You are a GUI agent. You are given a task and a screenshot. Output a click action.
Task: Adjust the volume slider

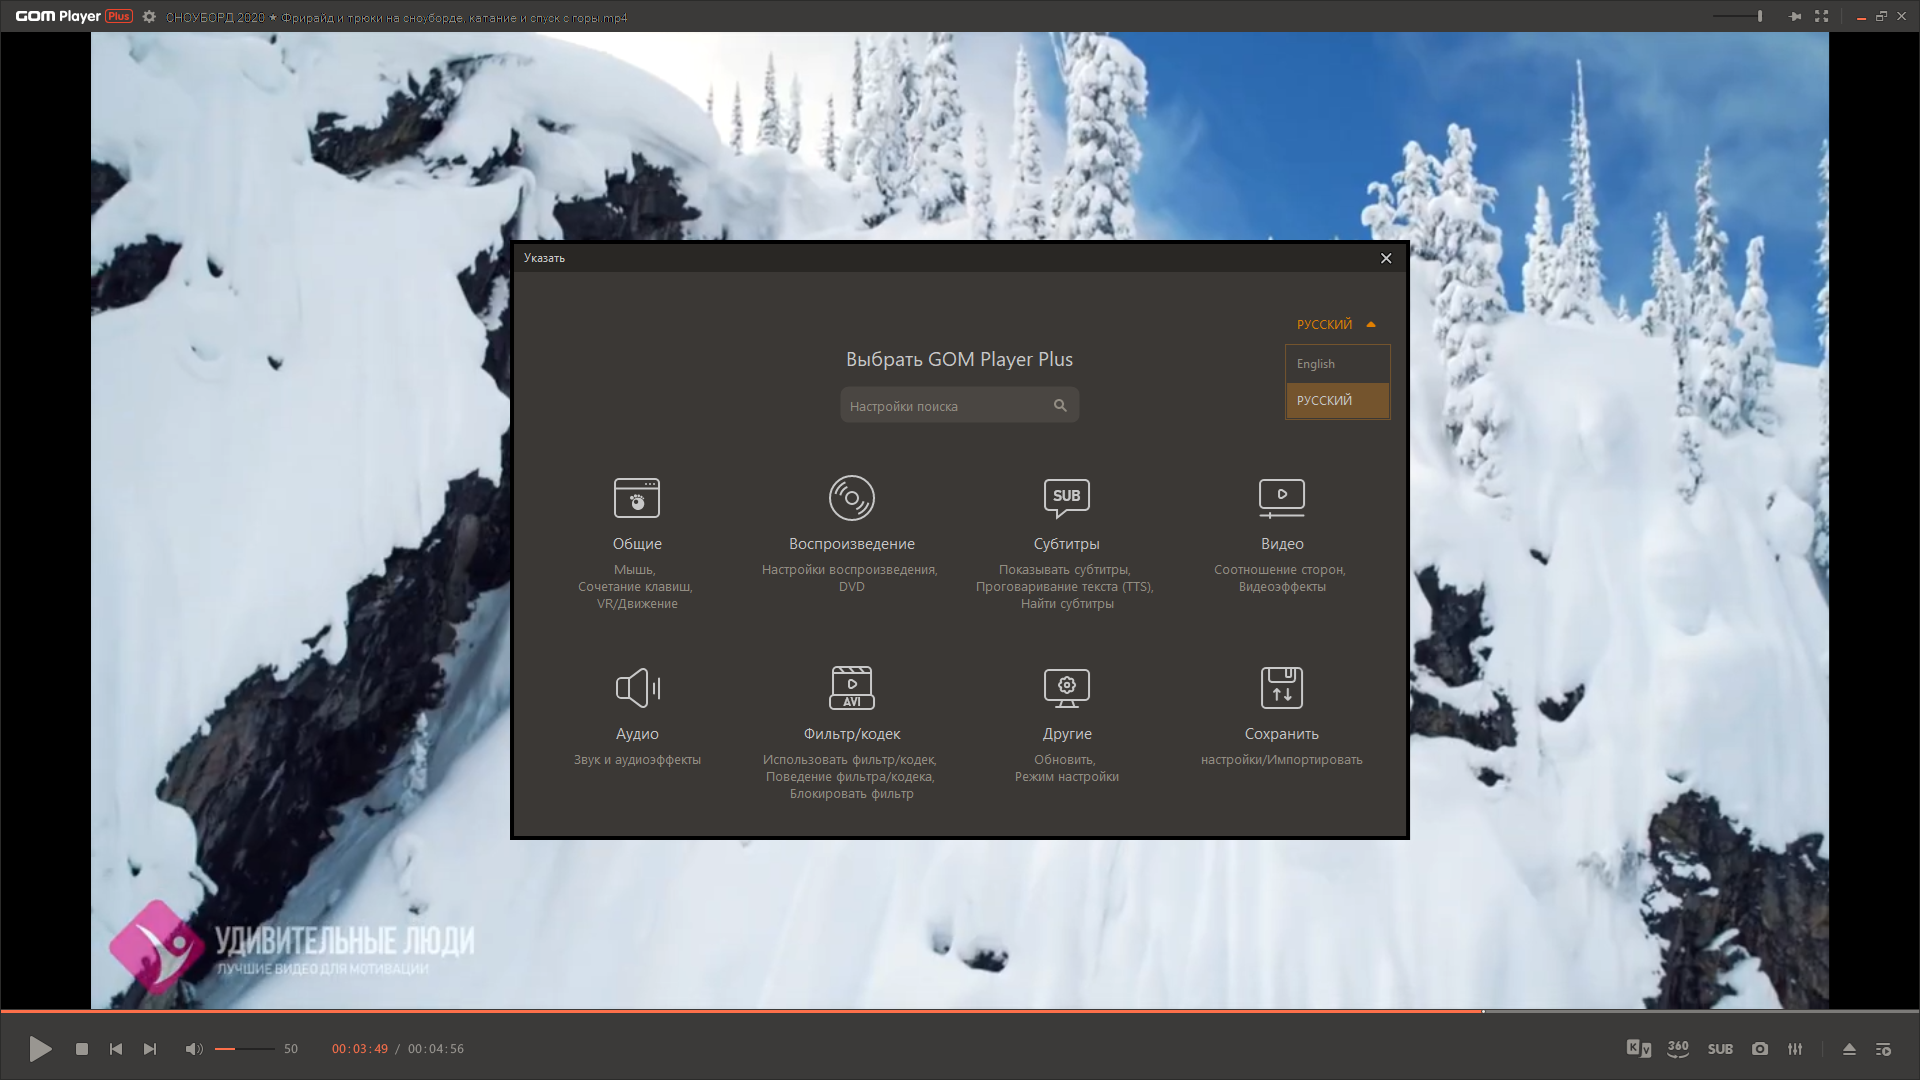(245, 1049)
